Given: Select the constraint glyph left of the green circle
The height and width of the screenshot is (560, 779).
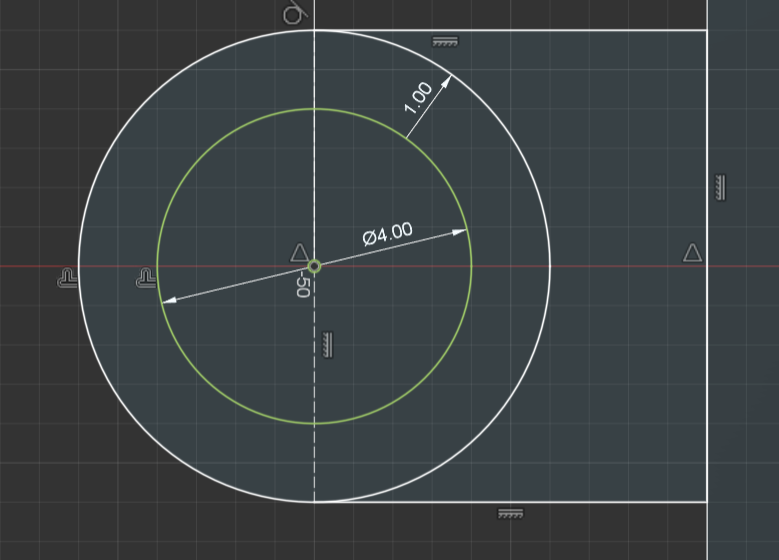Looking at the screenshot, I should point(146,278).
